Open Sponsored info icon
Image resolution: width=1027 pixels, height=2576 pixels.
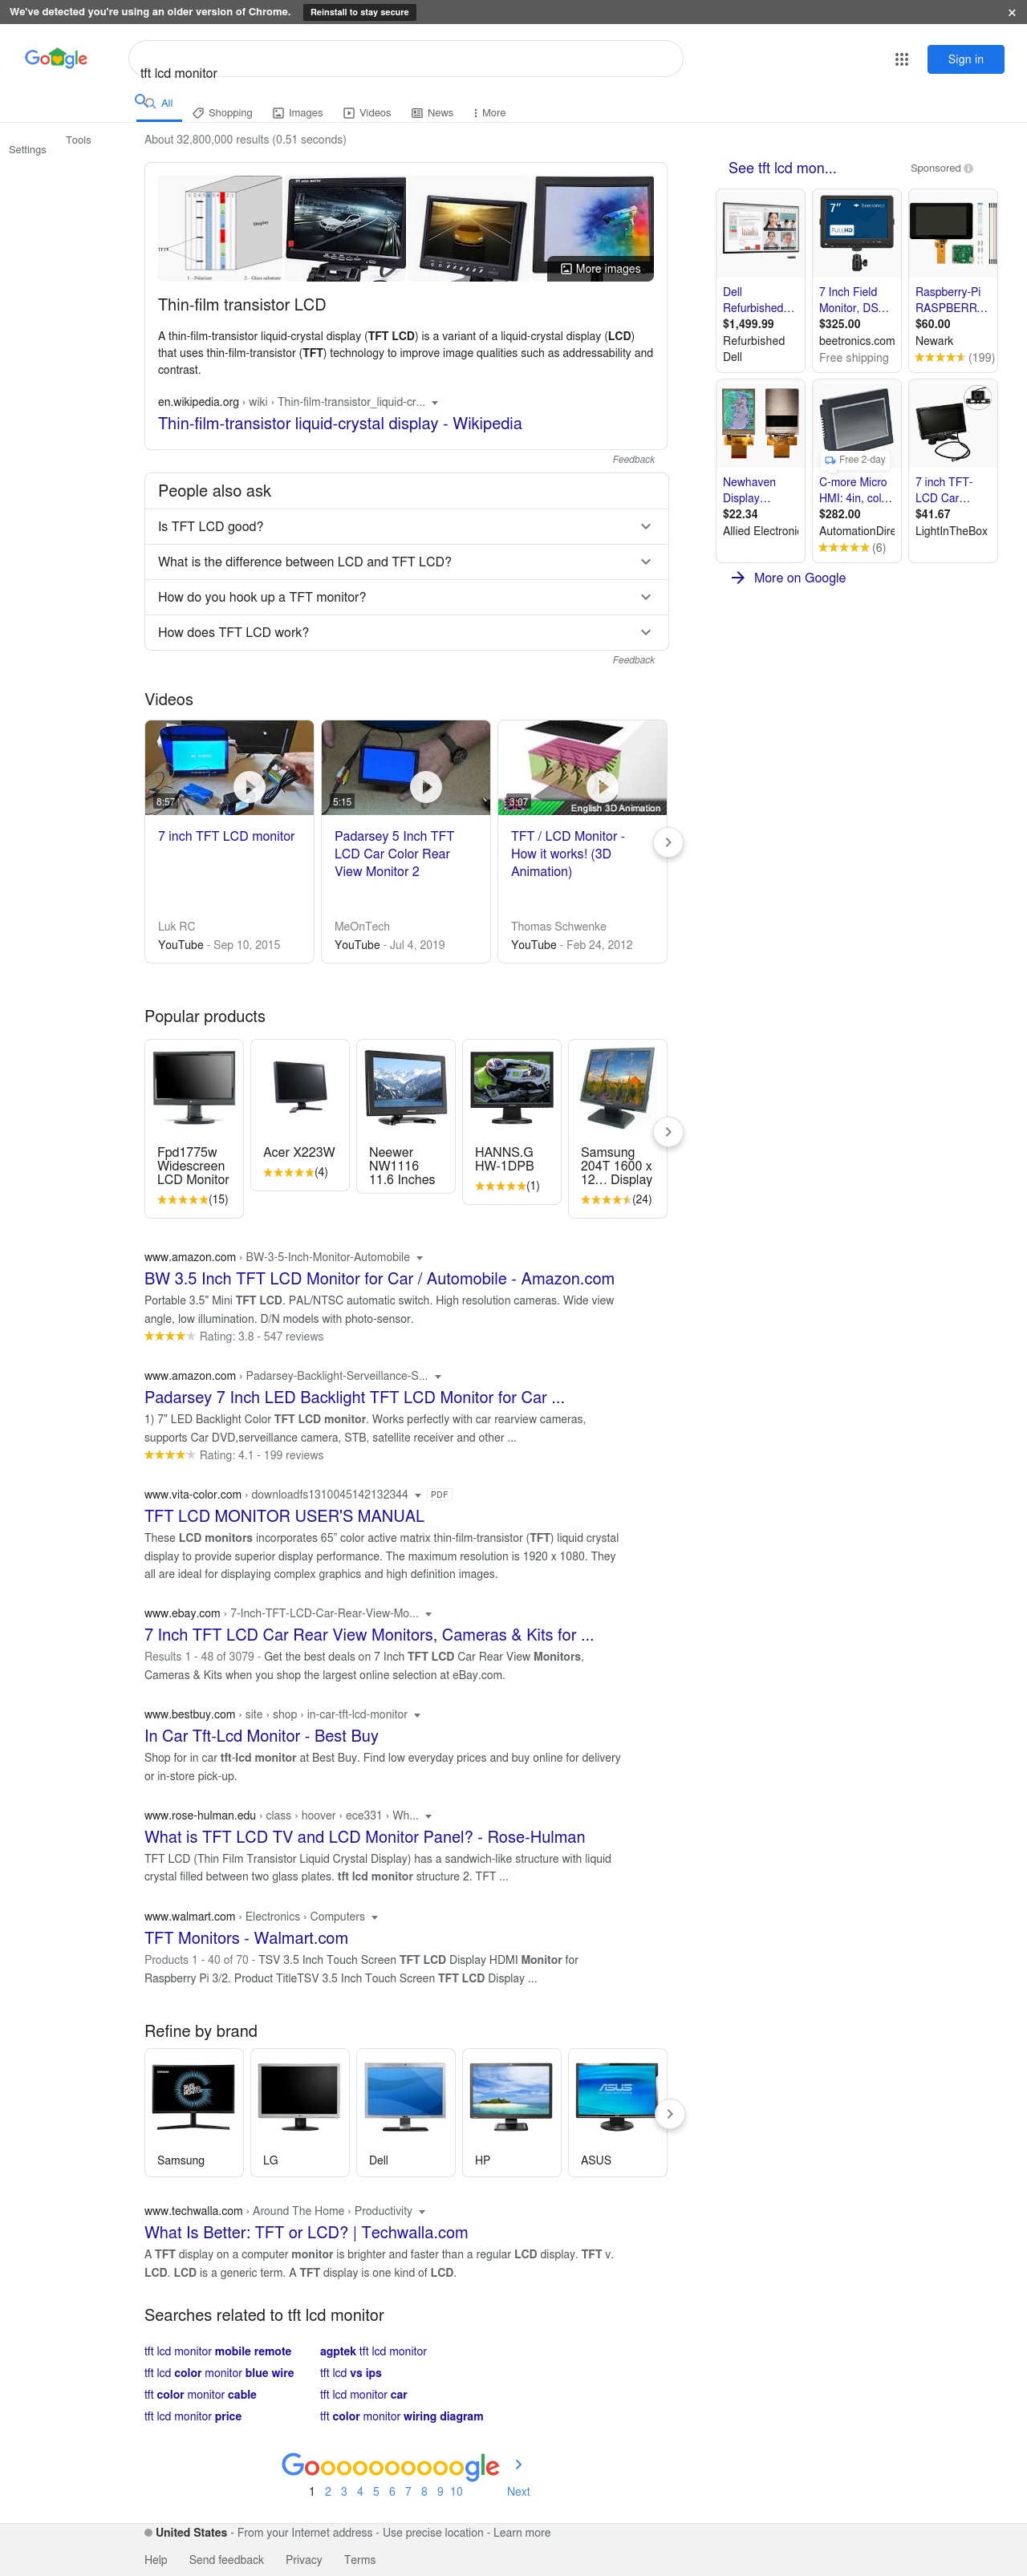(x=968, y=169)
